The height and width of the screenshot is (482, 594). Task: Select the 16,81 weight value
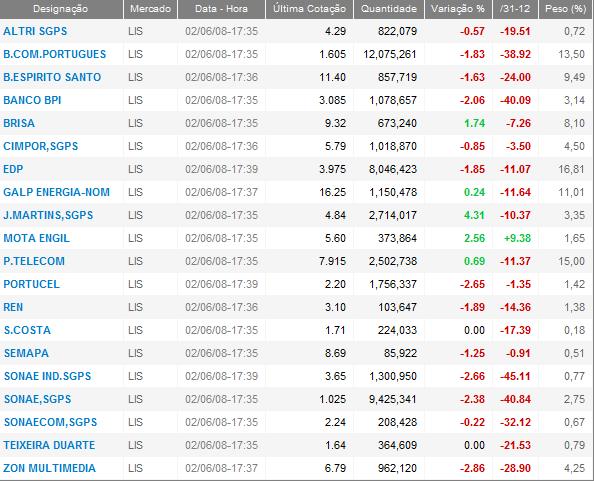pyautogui.click(x=572, y=169)
